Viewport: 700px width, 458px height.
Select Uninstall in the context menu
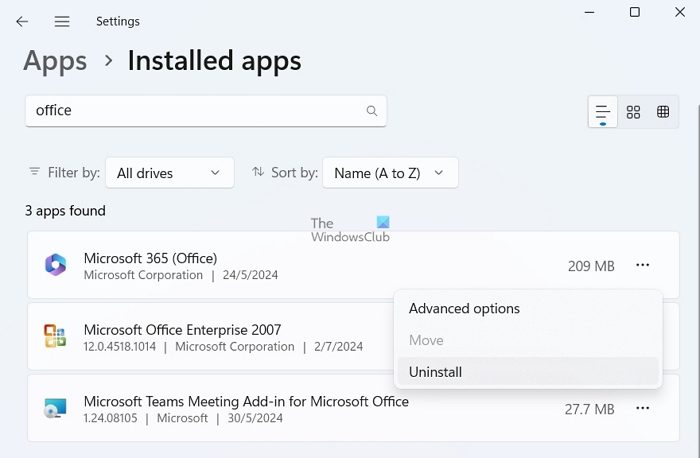(x=435, y=372)
